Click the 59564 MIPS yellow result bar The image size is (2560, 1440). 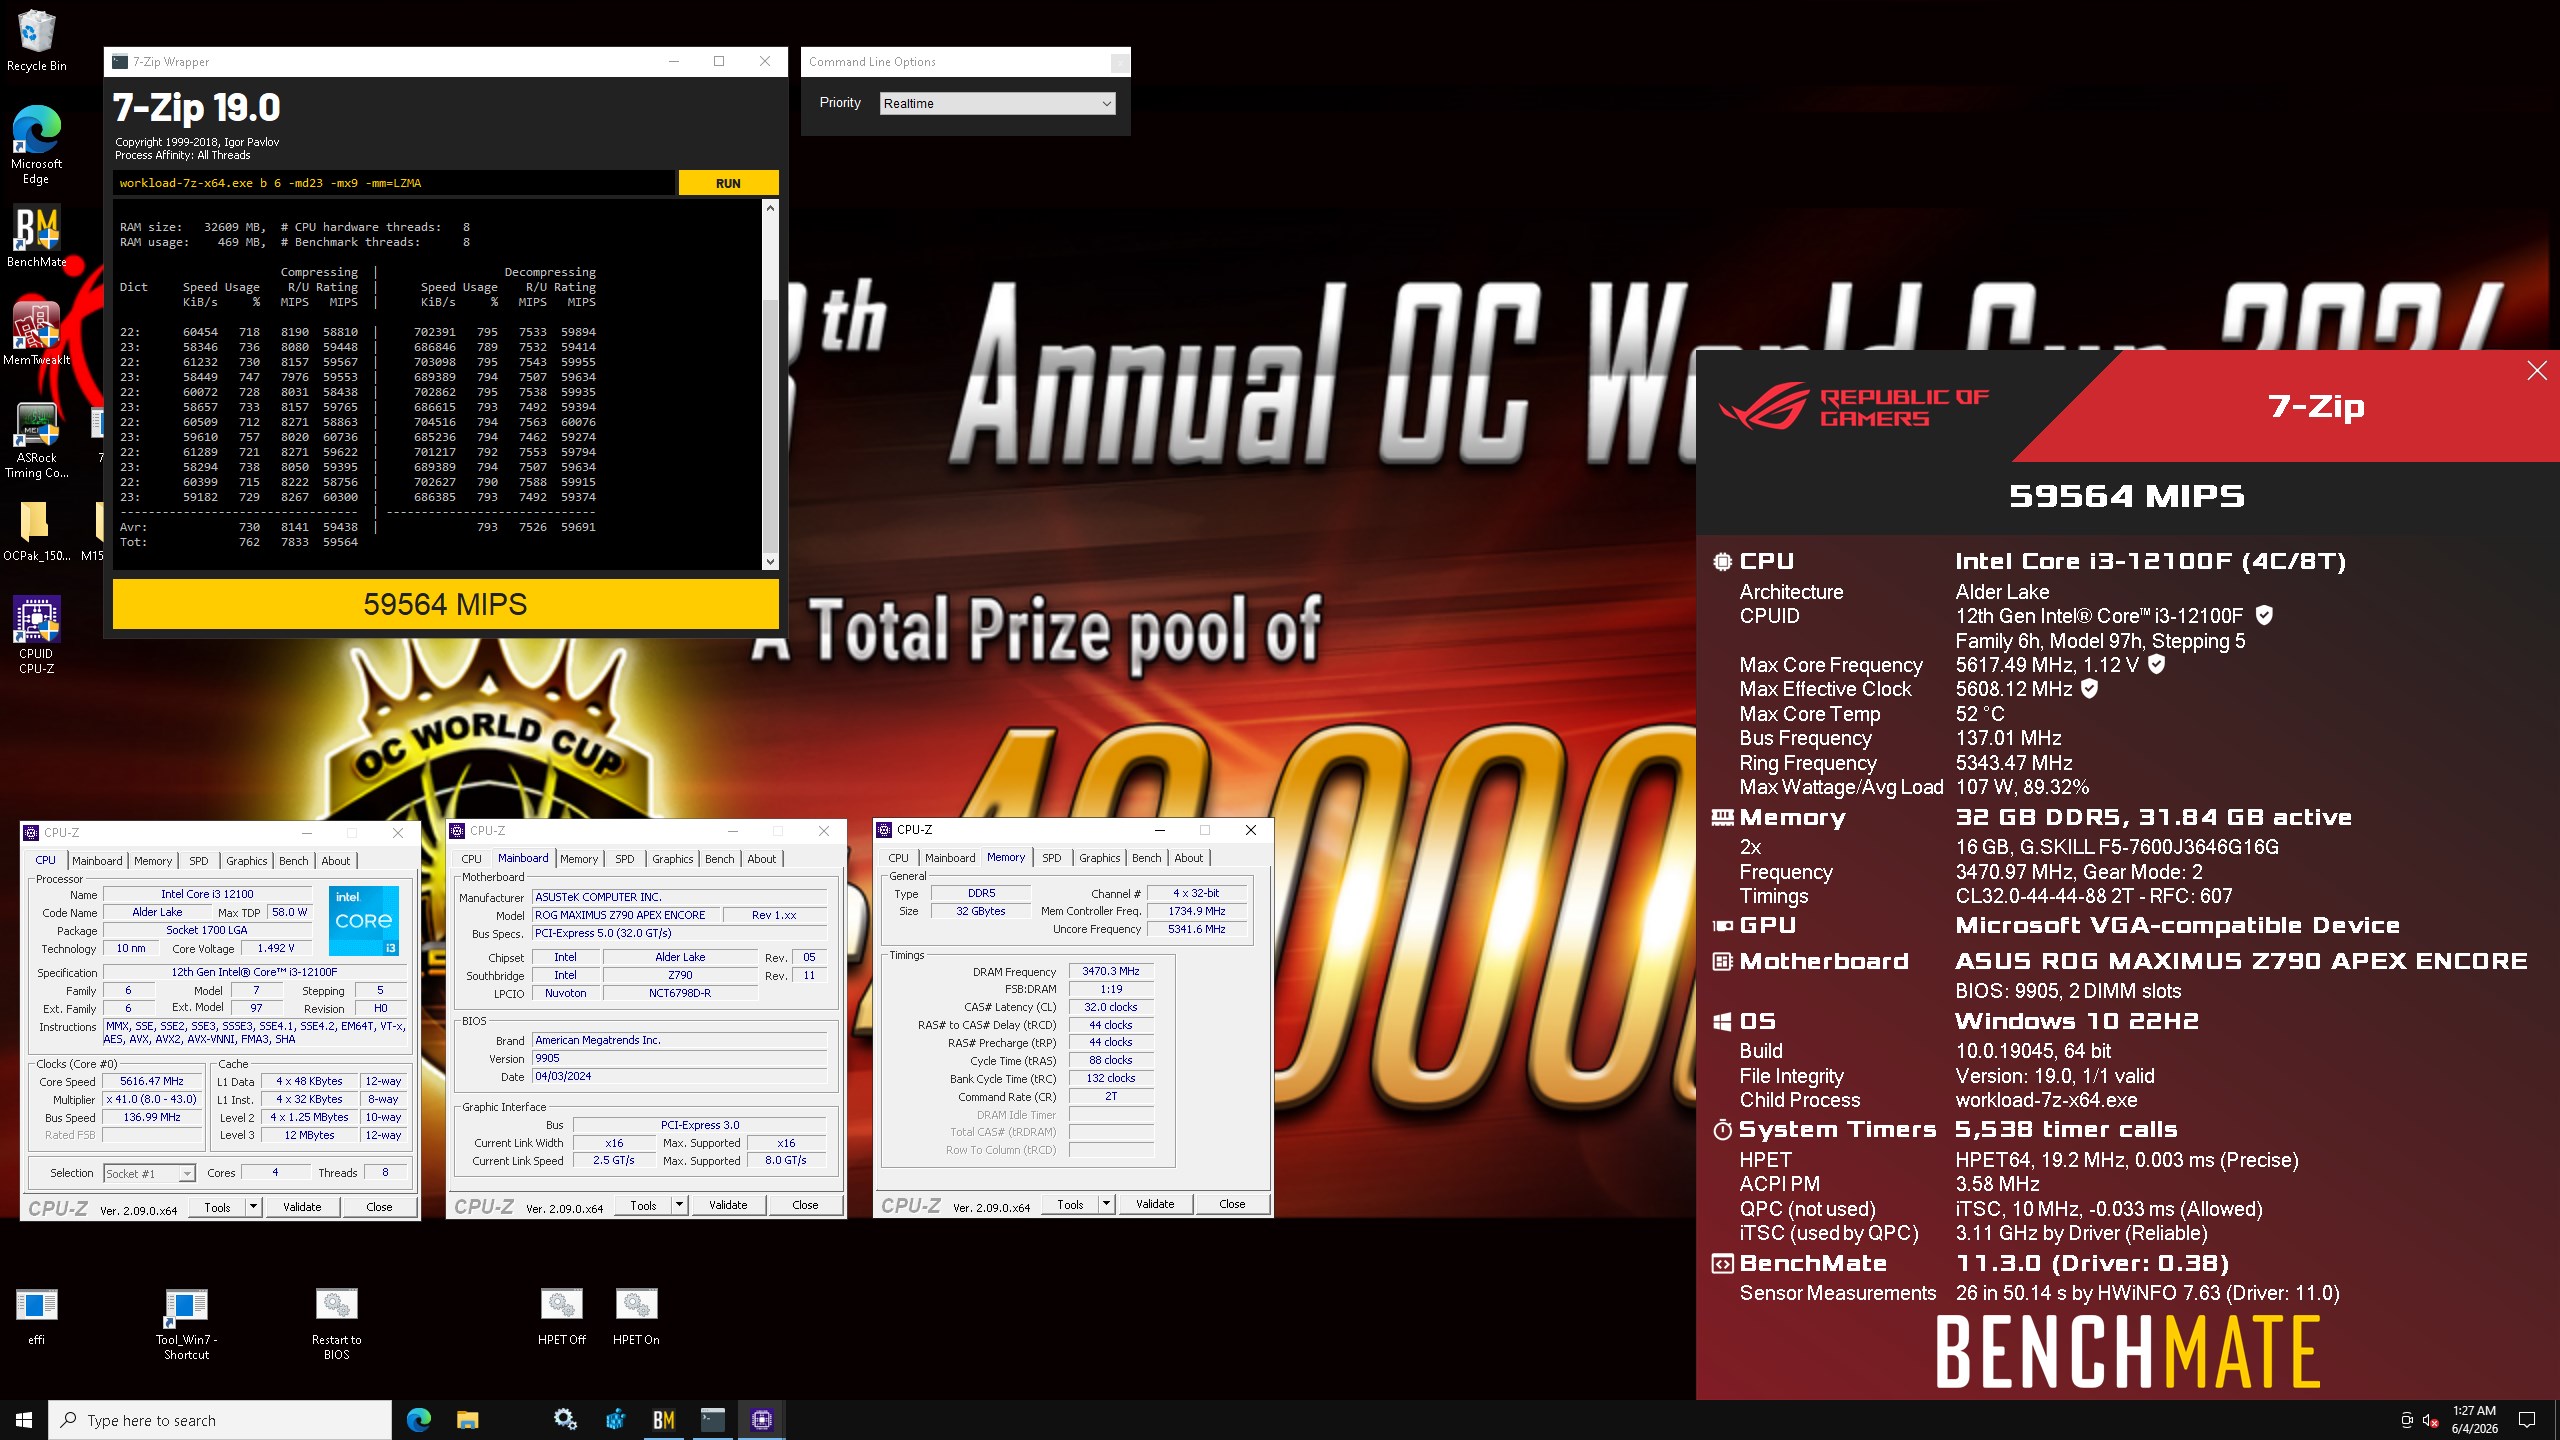point(445,604)
